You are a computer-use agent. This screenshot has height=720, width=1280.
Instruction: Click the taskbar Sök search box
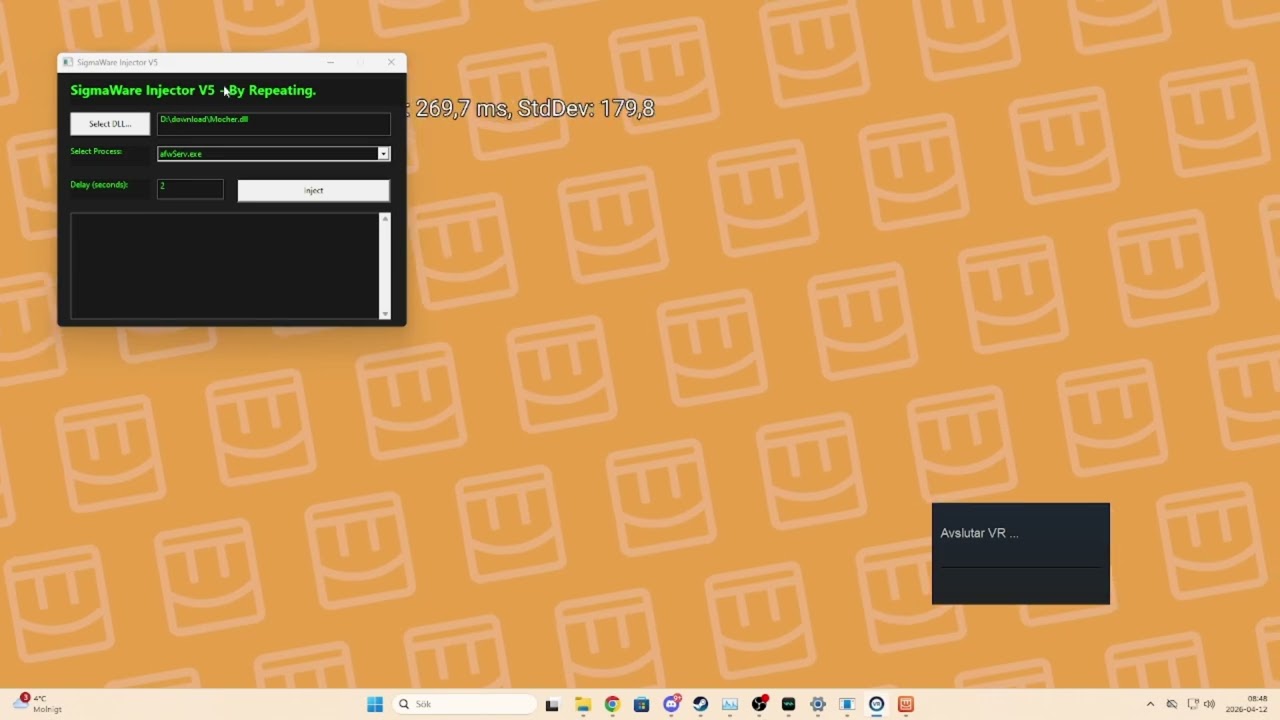click(x=464, y=704)
